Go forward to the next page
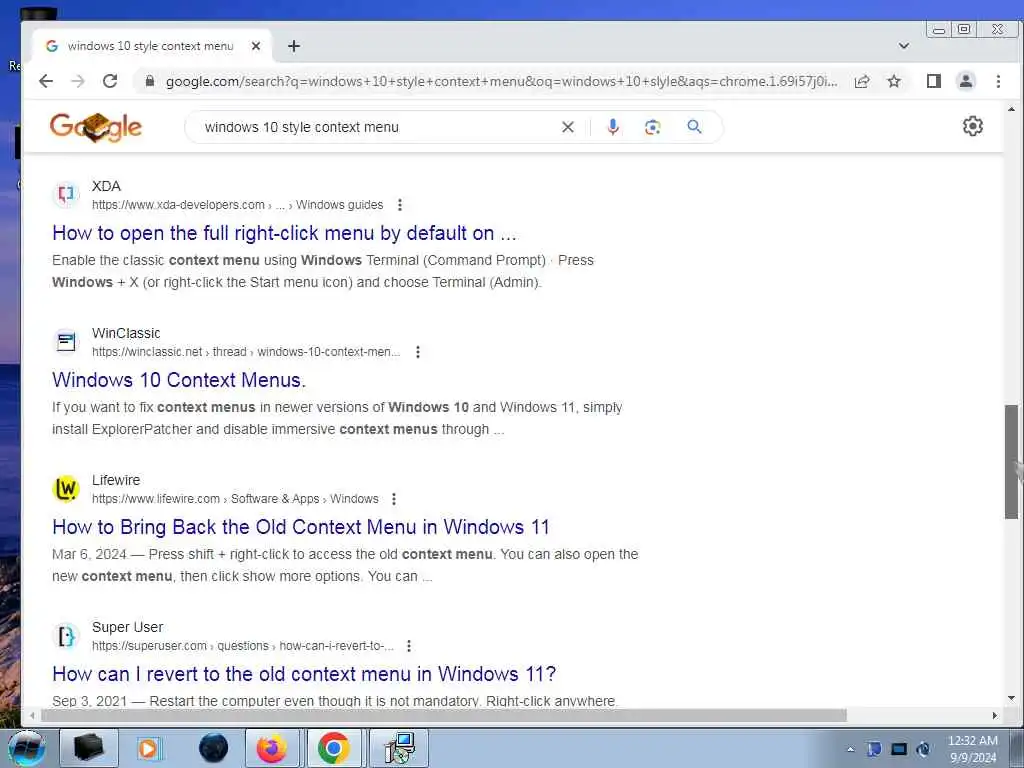Viewport: 1024px width, 768px height. tap(78, 81)
